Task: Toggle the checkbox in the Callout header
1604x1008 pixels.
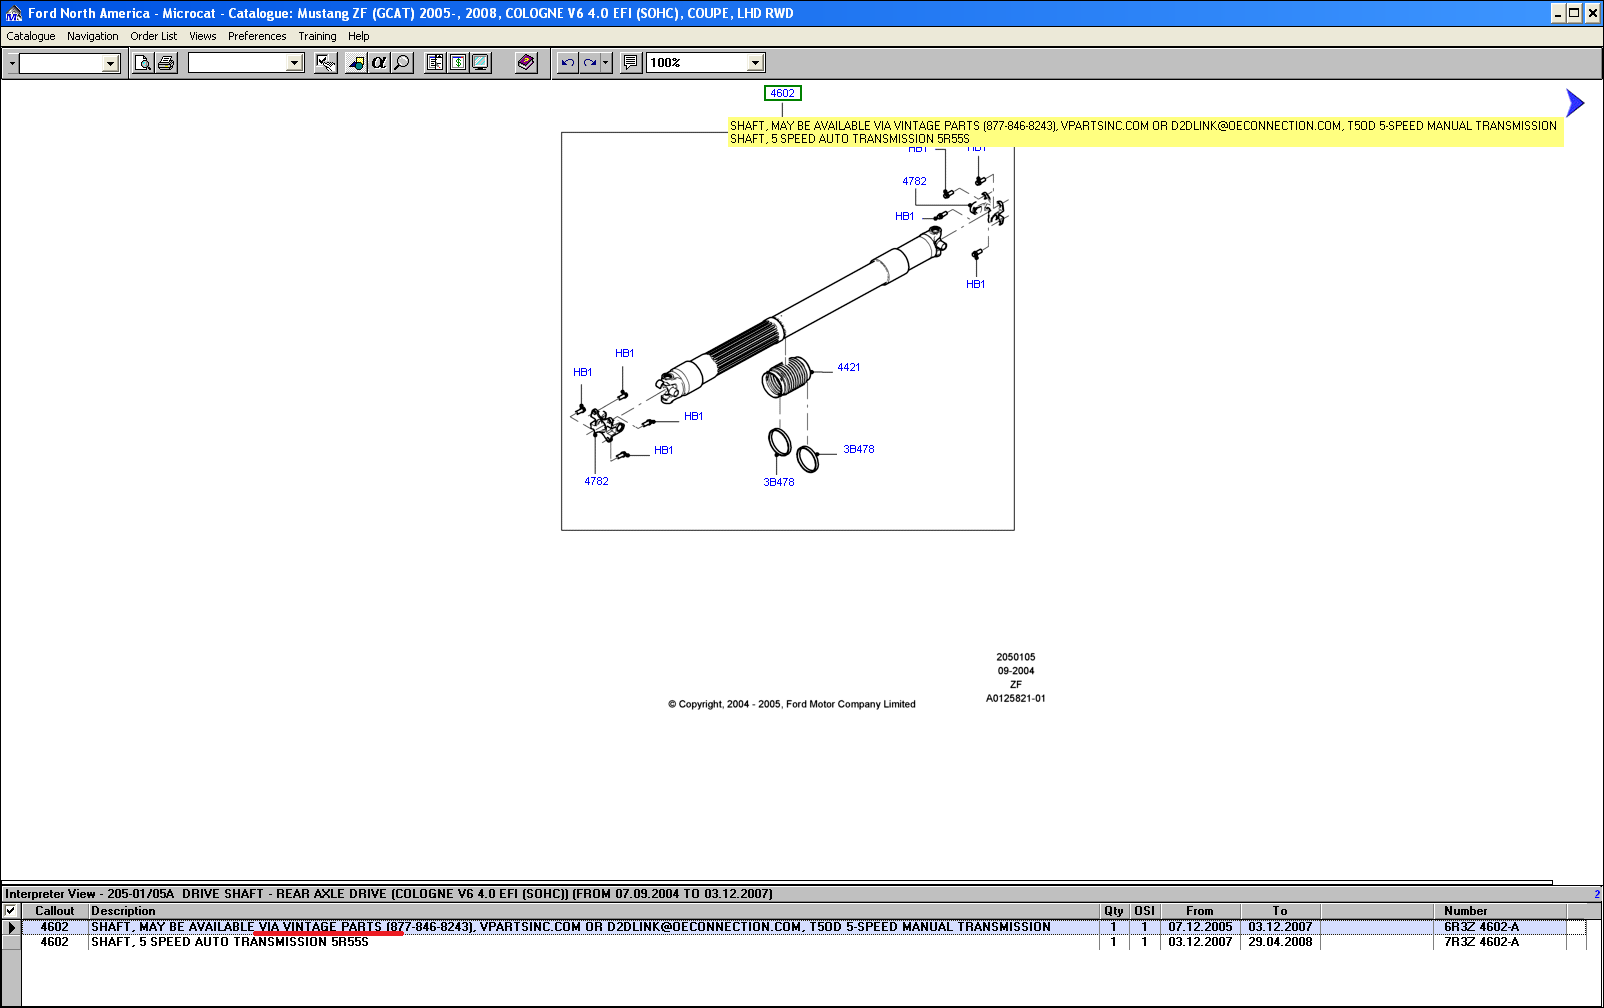Action: pos(11,911)
